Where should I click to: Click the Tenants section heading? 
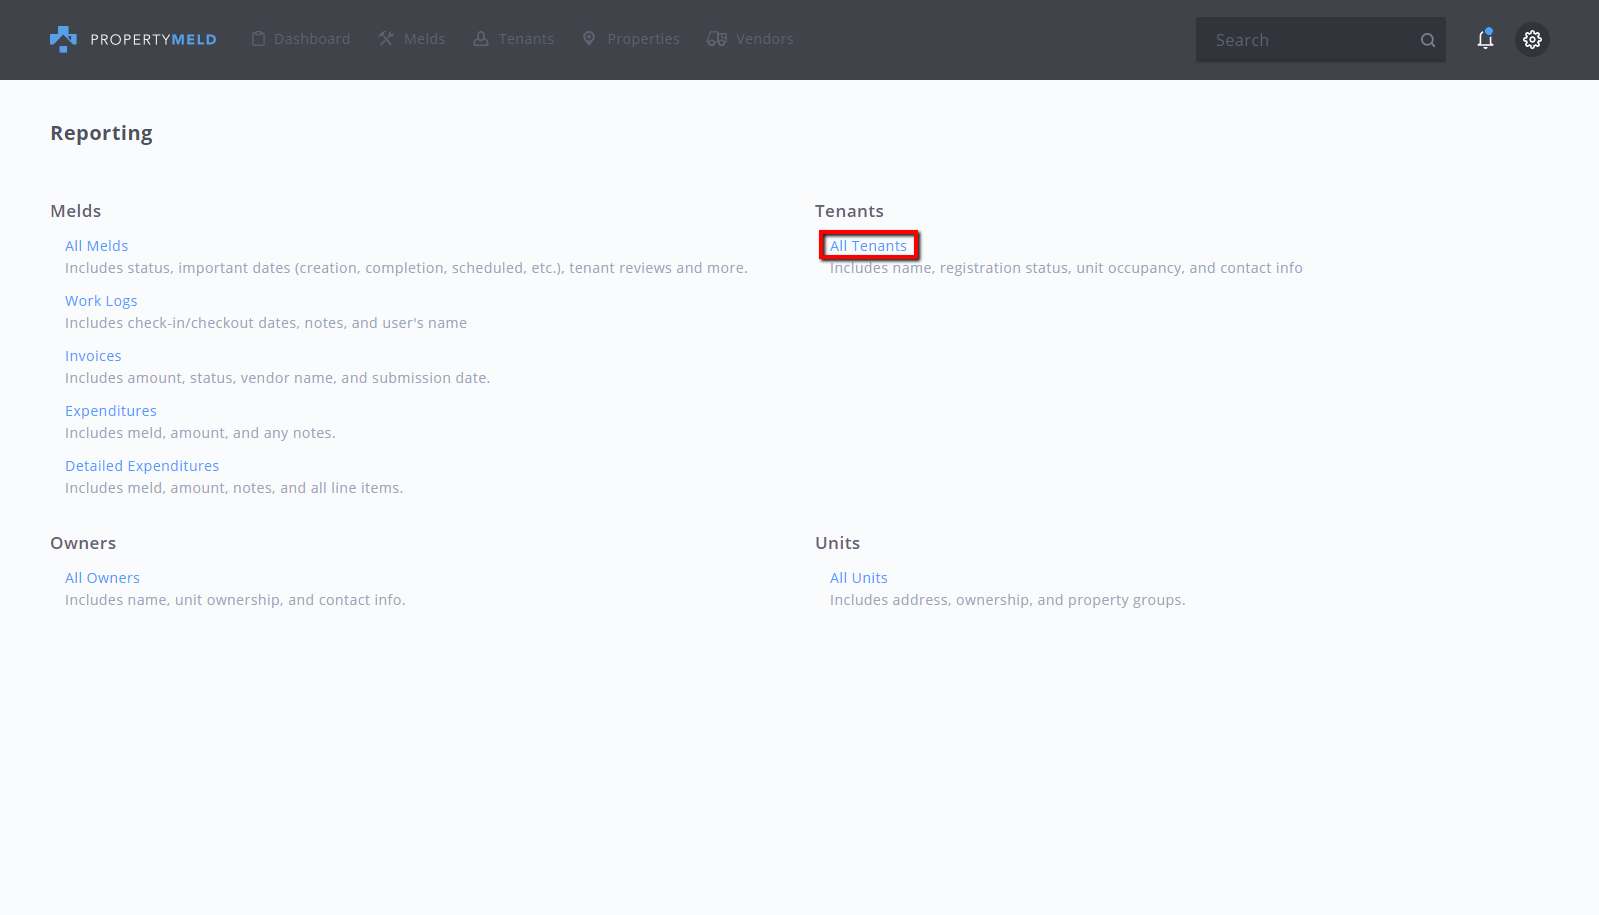point(849,211)
